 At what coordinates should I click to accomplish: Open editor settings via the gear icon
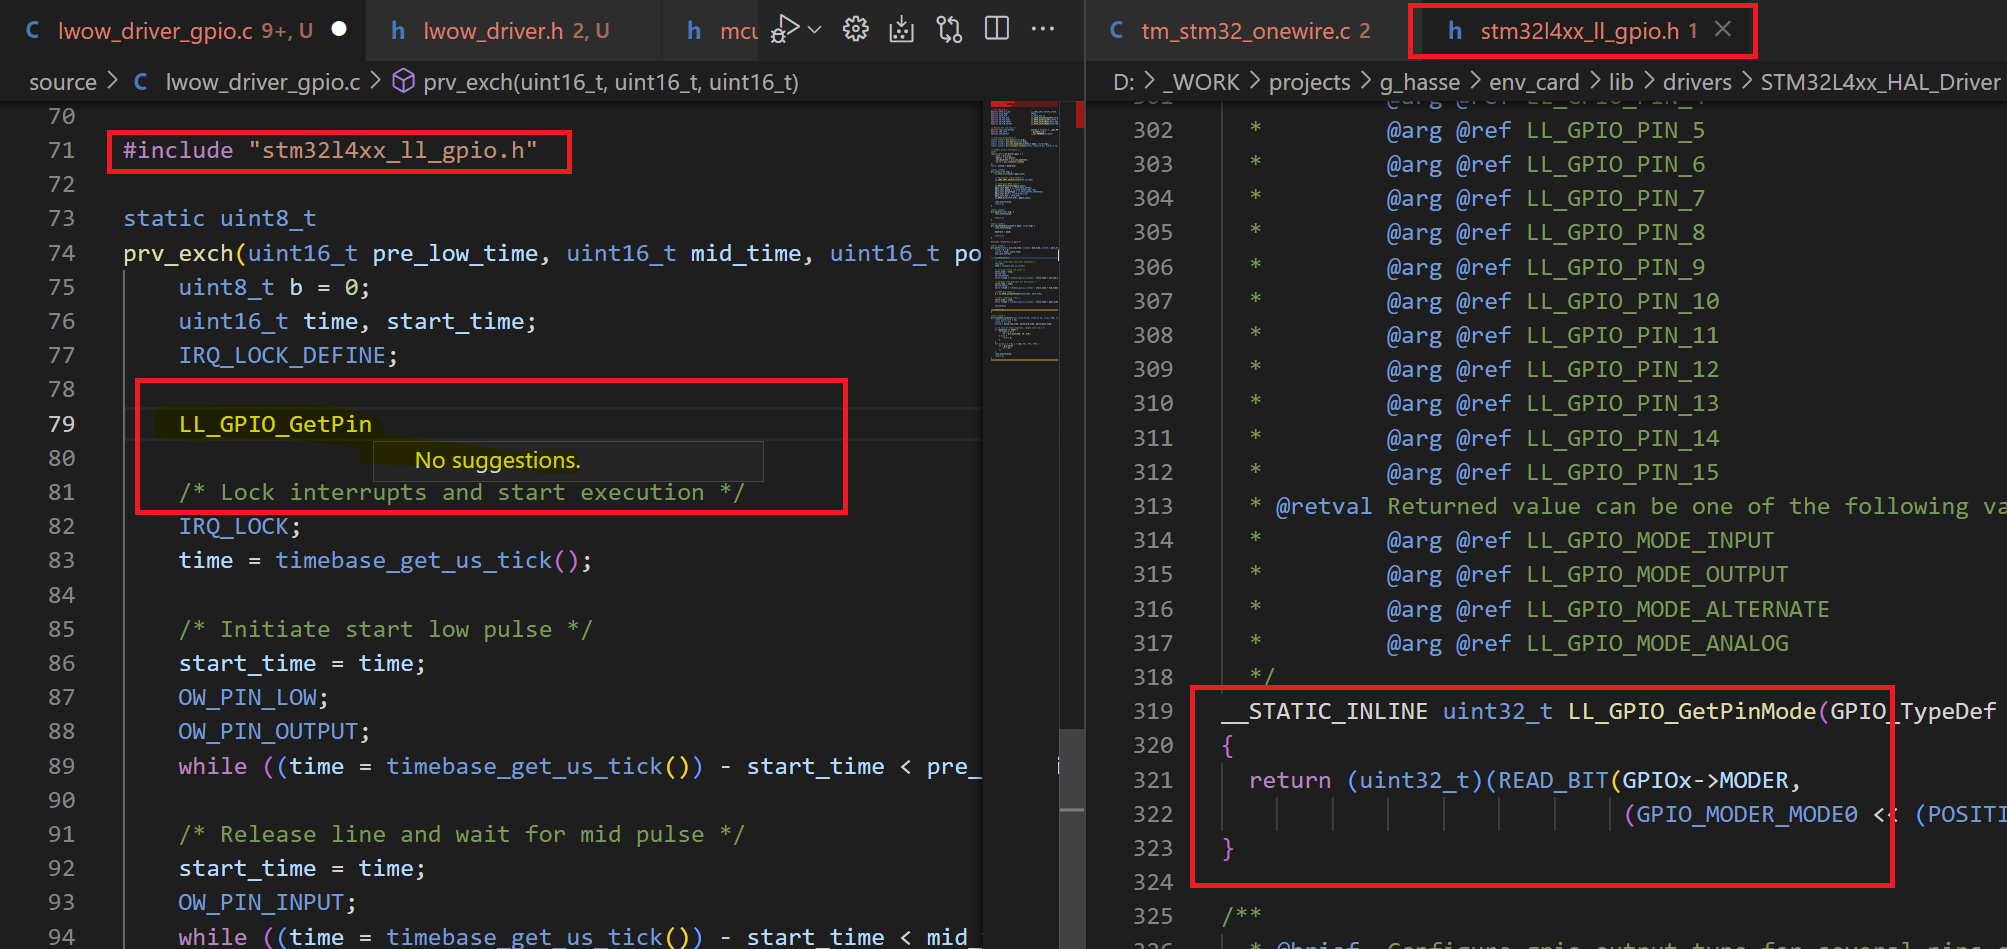tap(856, 30)
